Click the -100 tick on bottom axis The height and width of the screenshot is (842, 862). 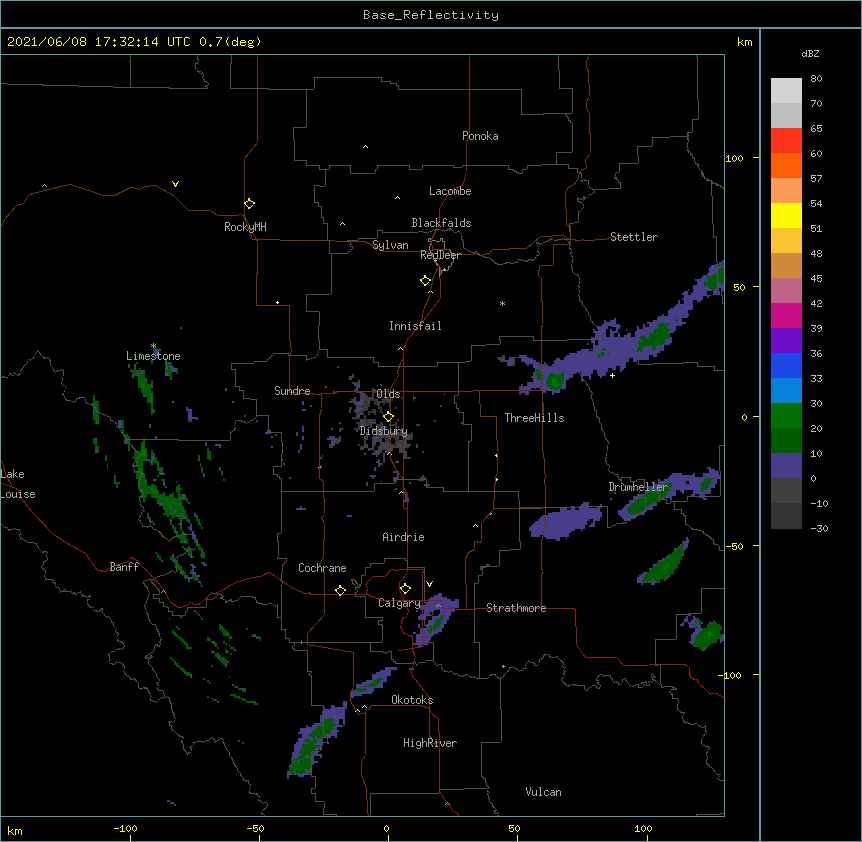[x=125, y=828]
